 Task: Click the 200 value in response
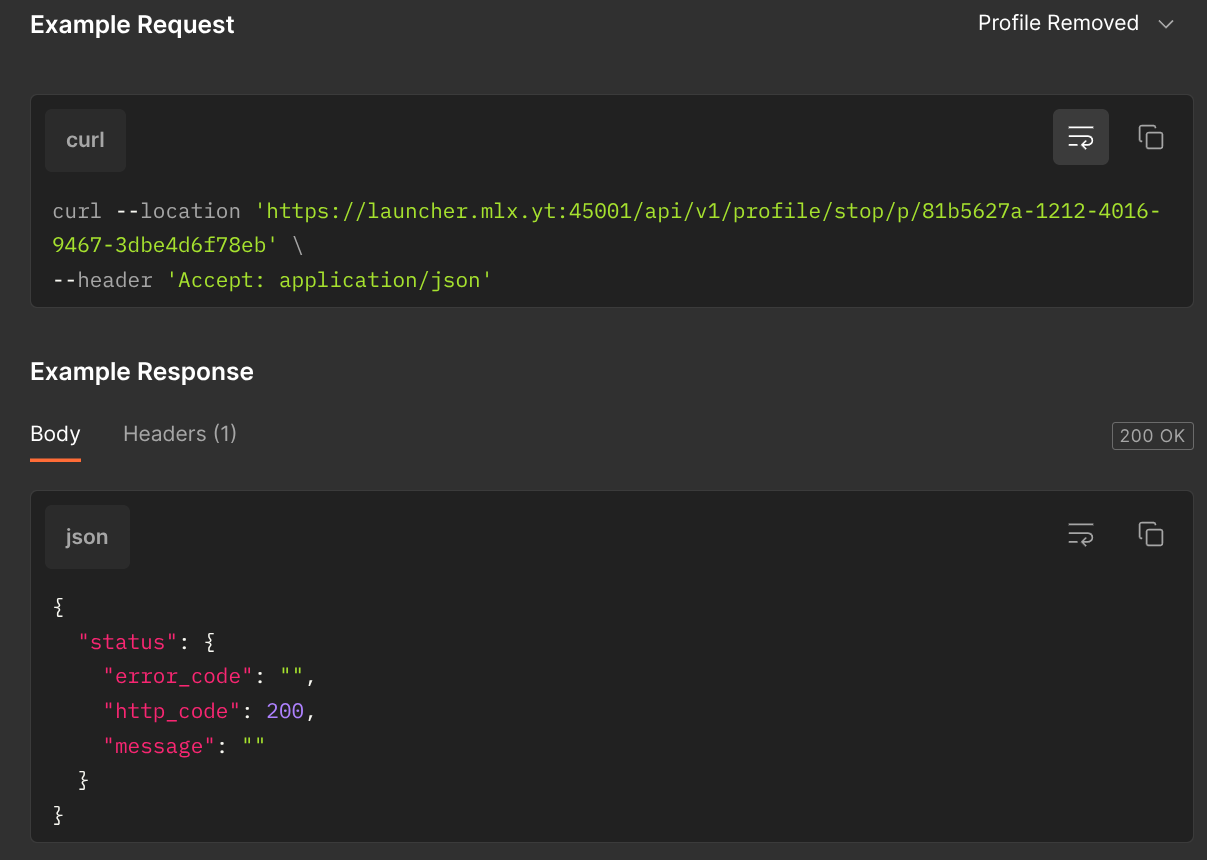click(x=285, y=711)
